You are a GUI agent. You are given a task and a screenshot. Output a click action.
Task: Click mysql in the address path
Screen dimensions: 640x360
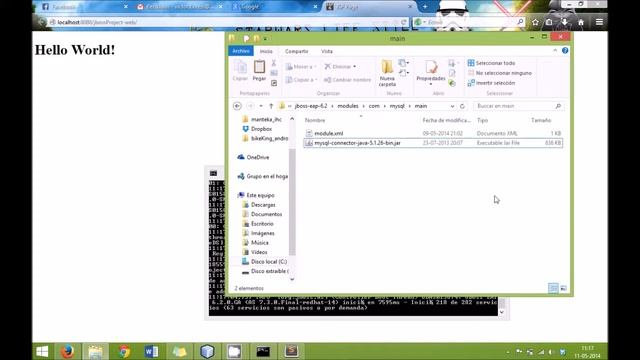pyautogui.click(x=397, y=106)
